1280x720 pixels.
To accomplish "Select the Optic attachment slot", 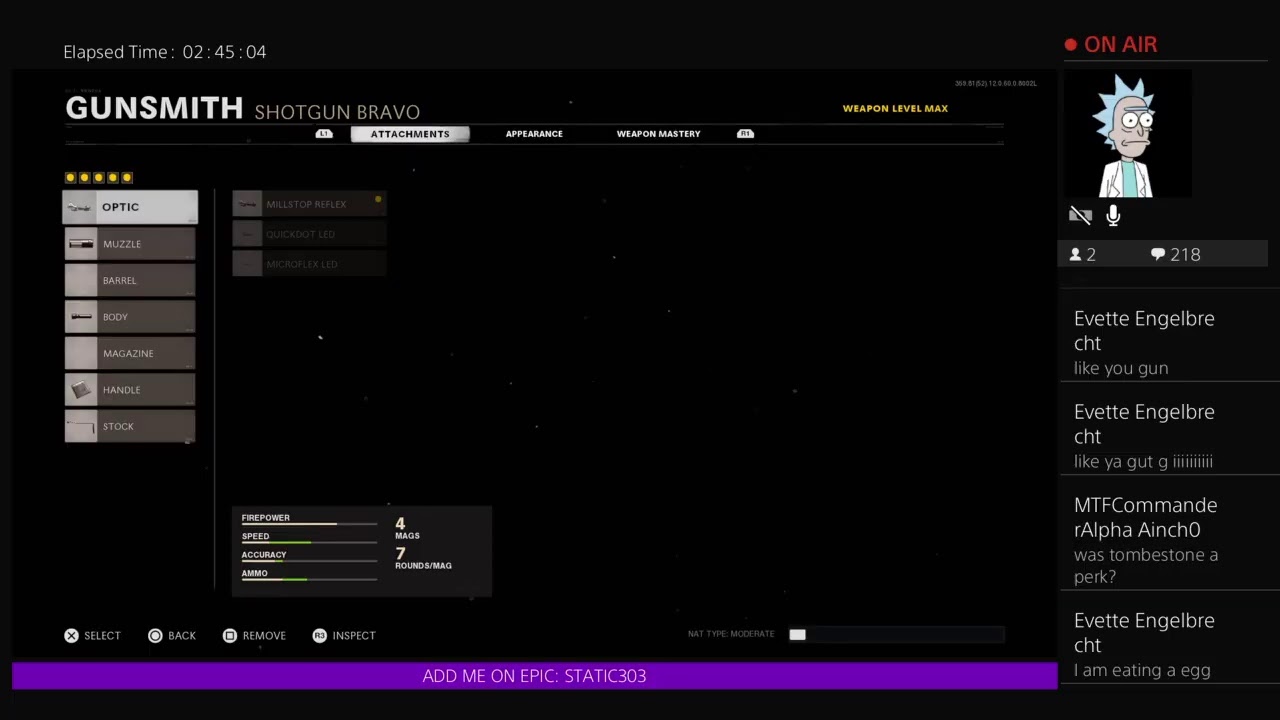I will [130, 207].
